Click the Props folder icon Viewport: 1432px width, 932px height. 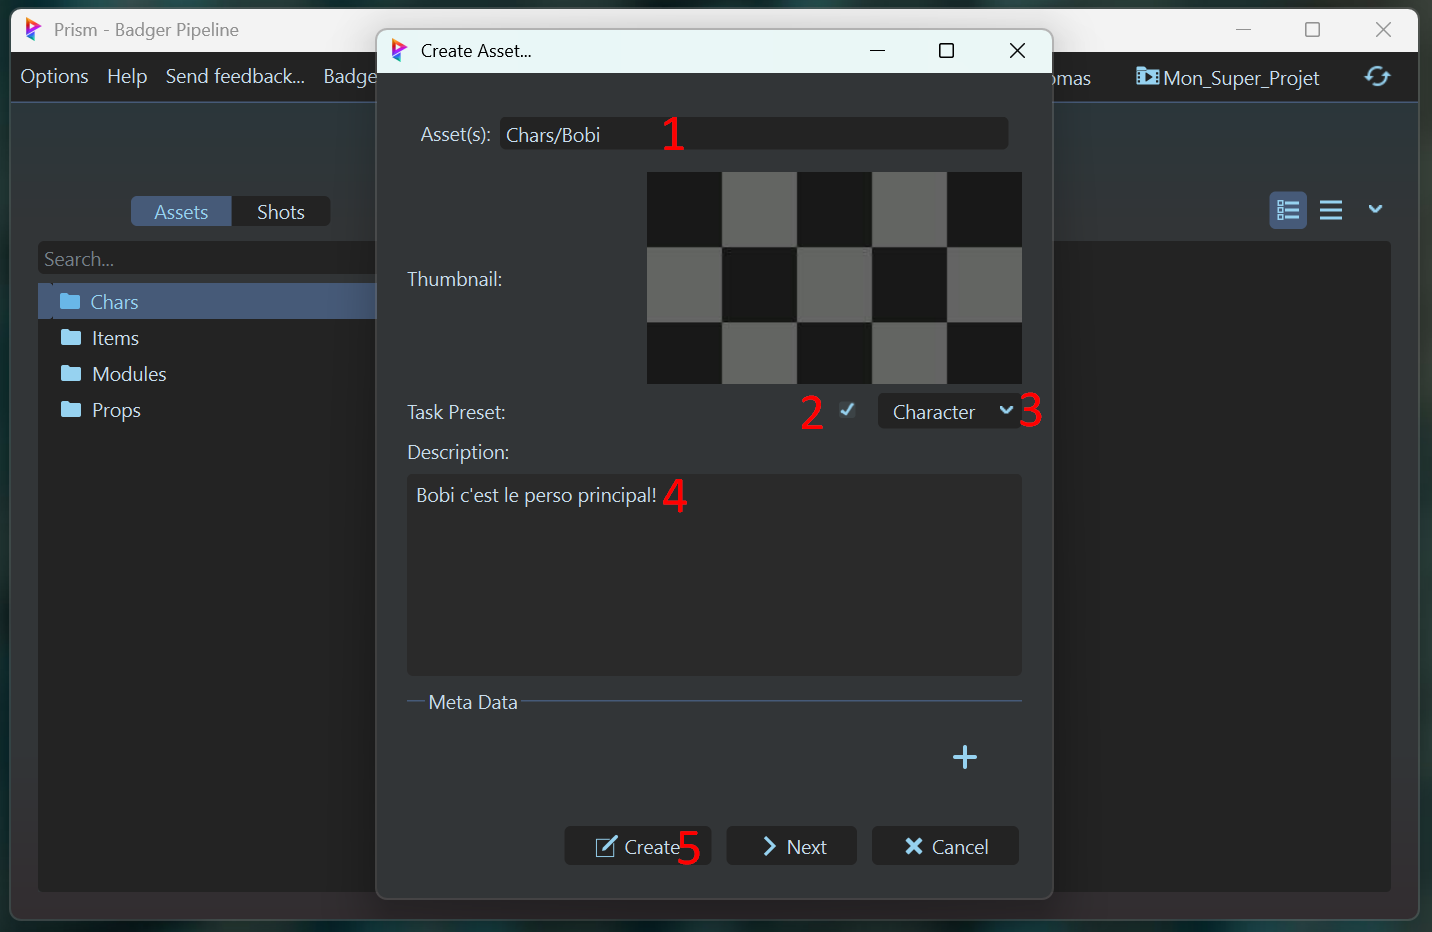(70, 410)
